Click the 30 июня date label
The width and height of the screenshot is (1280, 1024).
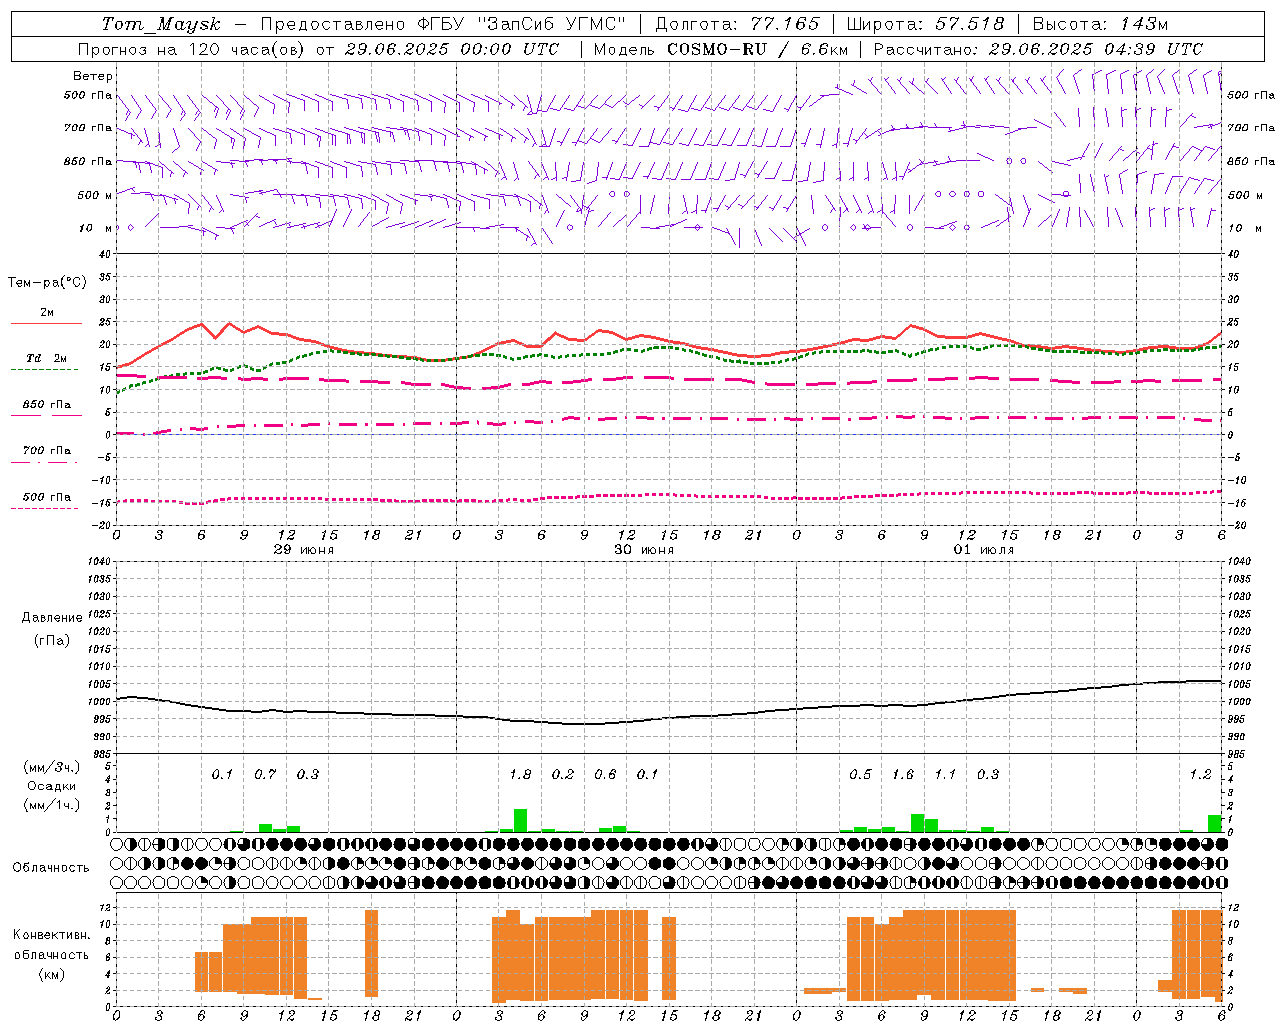(644, 550)
